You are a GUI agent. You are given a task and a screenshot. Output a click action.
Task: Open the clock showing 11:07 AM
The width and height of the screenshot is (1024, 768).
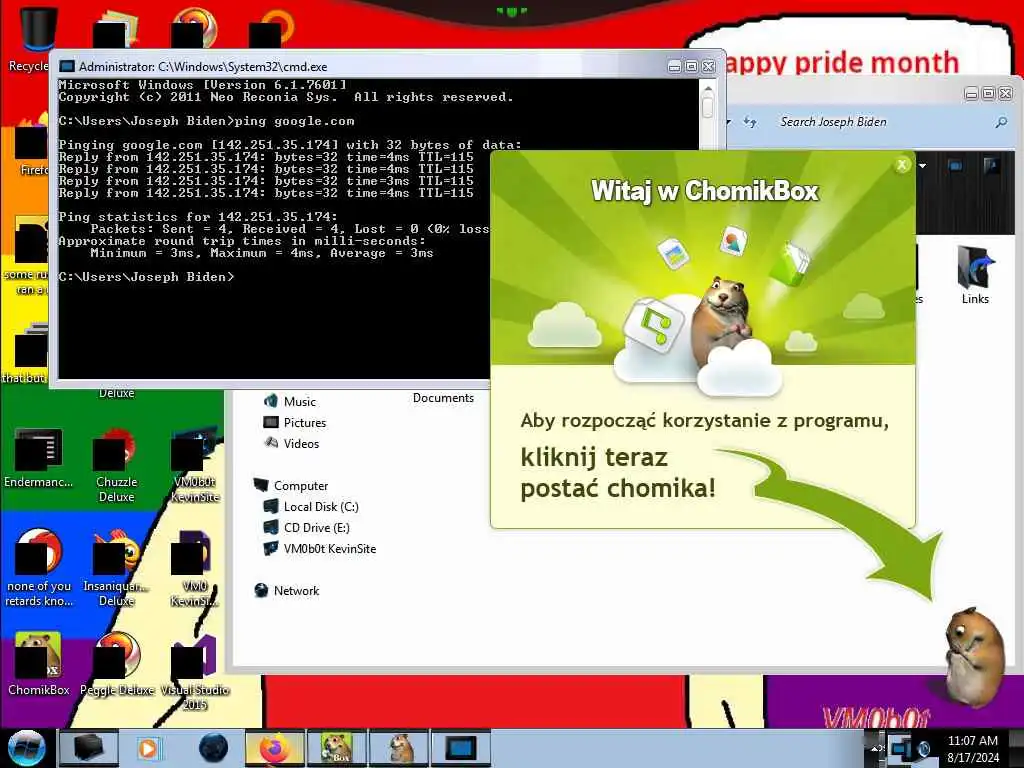[972, 748]
